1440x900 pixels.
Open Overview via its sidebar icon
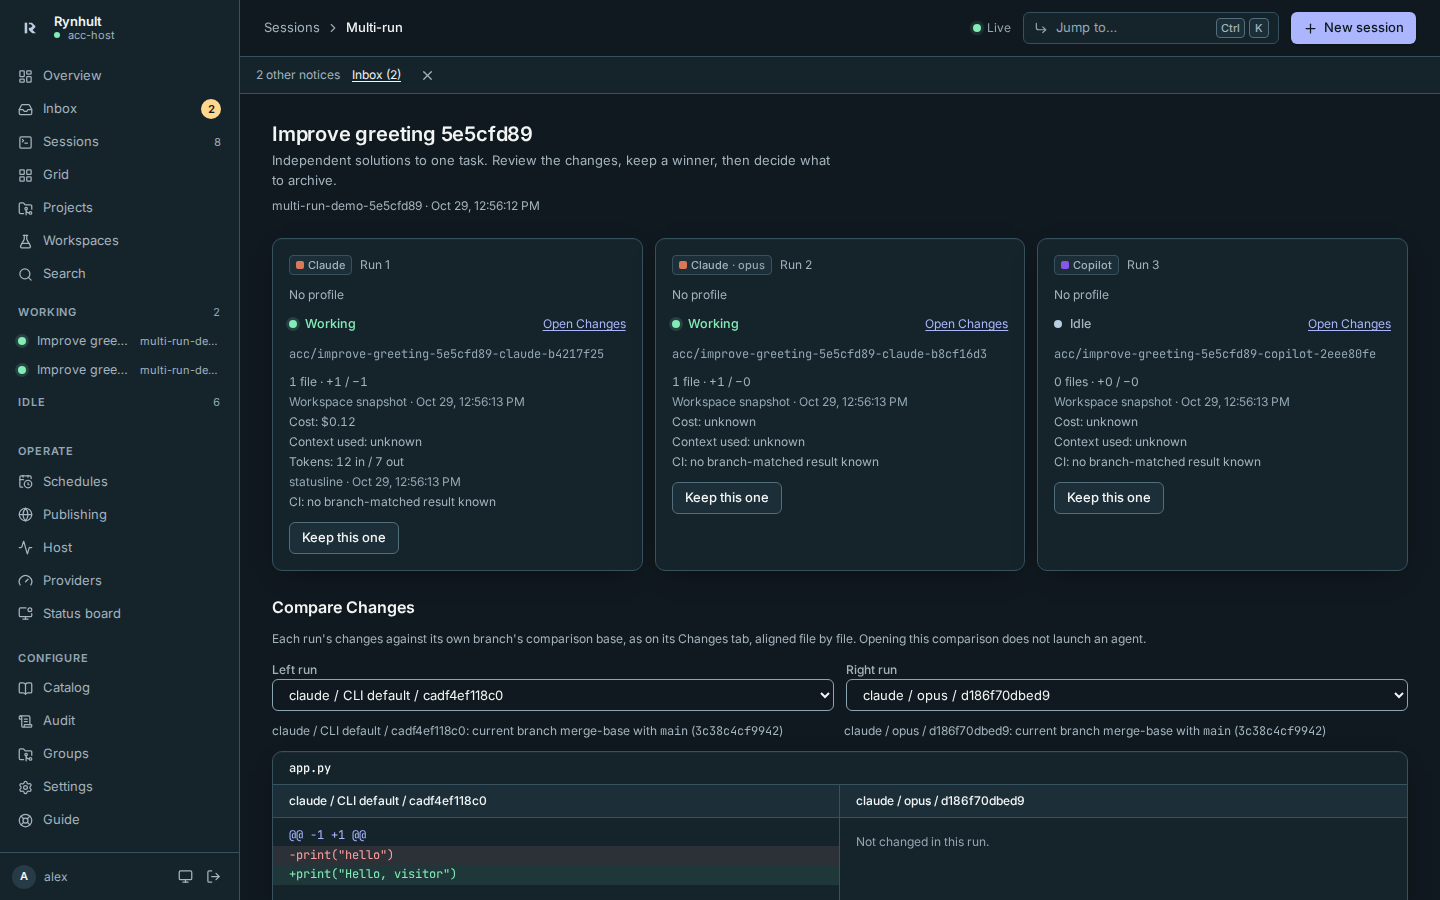point(25,76)
